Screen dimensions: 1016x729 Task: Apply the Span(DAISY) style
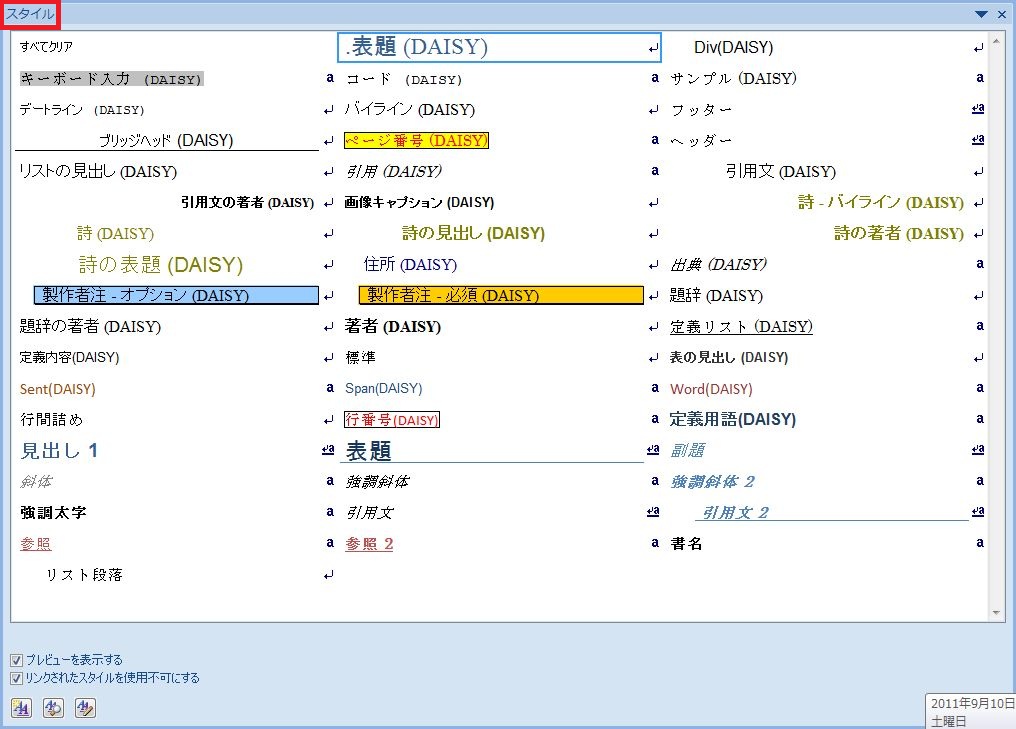(382, 388)
